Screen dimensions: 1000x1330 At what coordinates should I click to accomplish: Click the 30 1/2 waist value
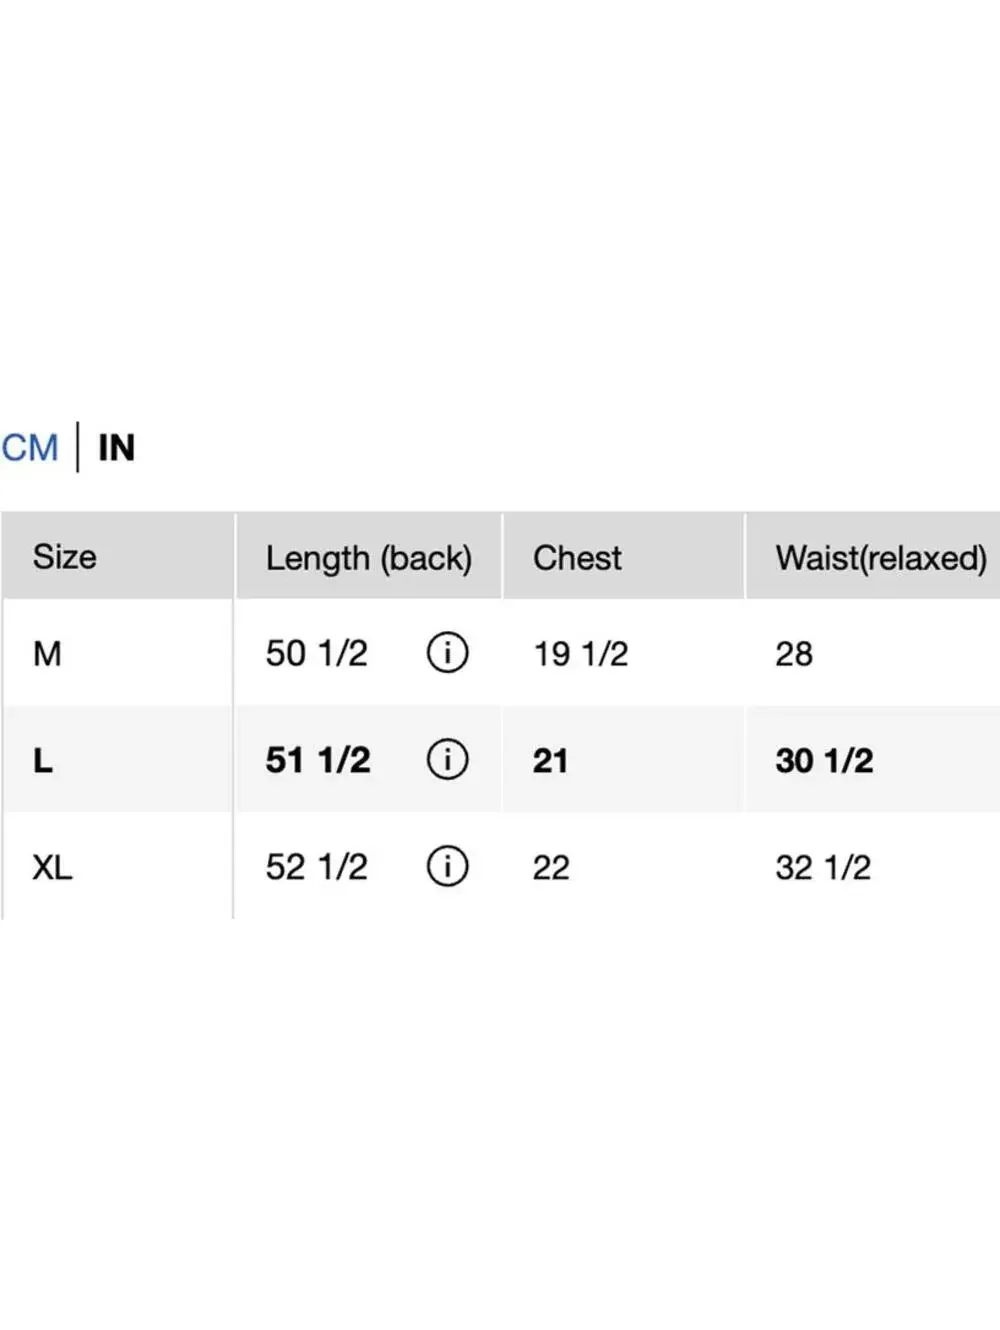824,761
